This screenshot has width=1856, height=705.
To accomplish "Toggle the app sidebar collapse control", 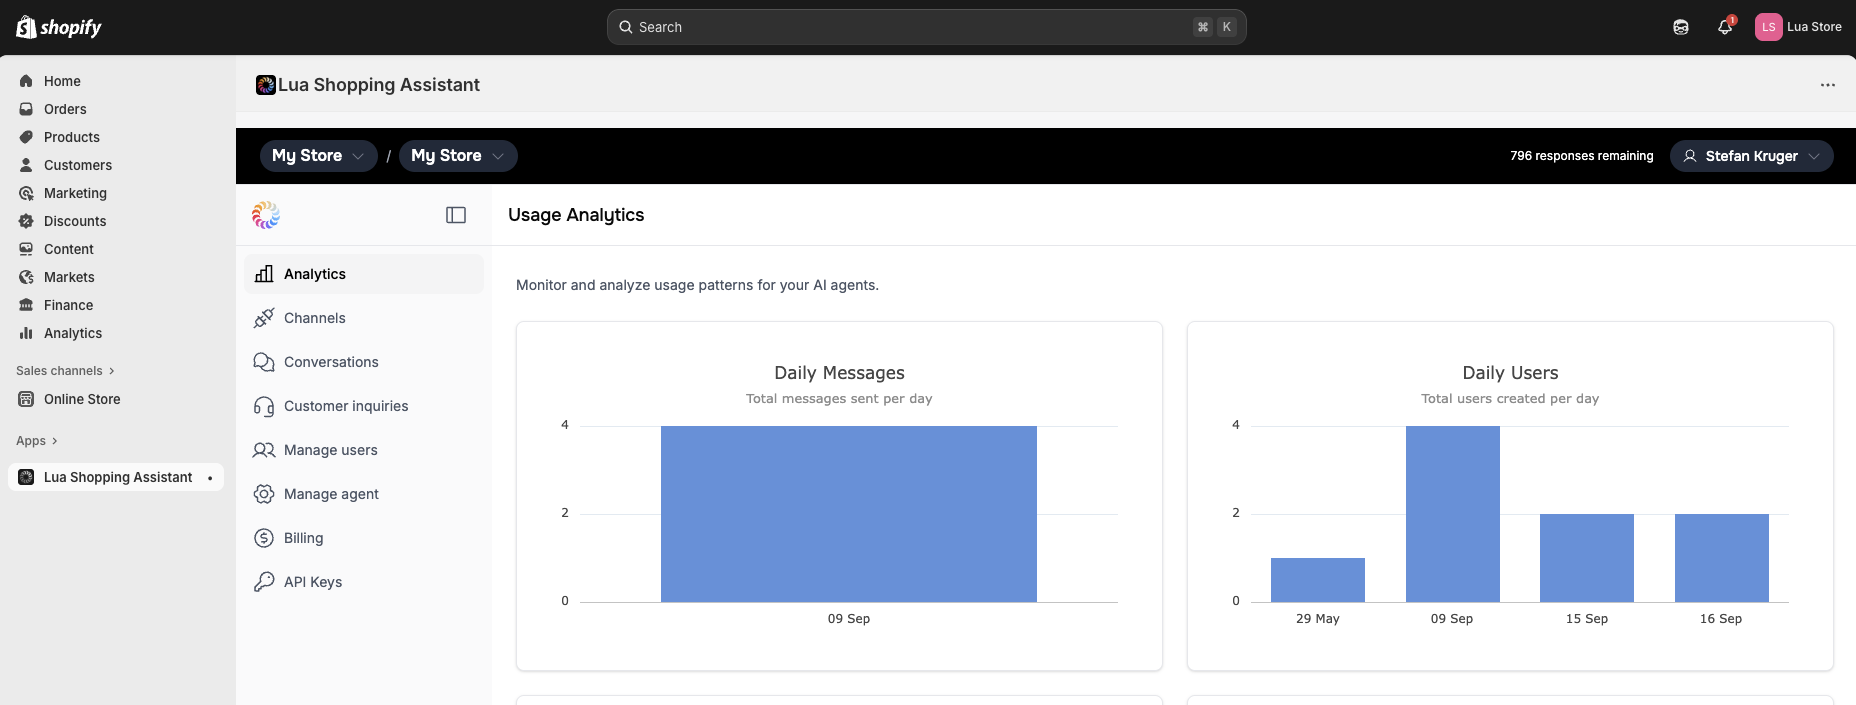I will (x=456, y=214).
